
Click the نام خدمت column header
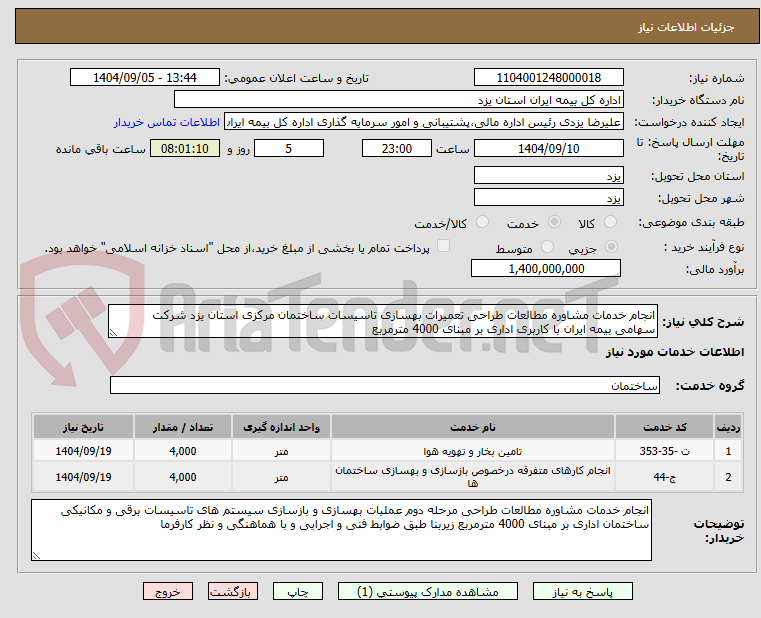click(x=473, y=427)
